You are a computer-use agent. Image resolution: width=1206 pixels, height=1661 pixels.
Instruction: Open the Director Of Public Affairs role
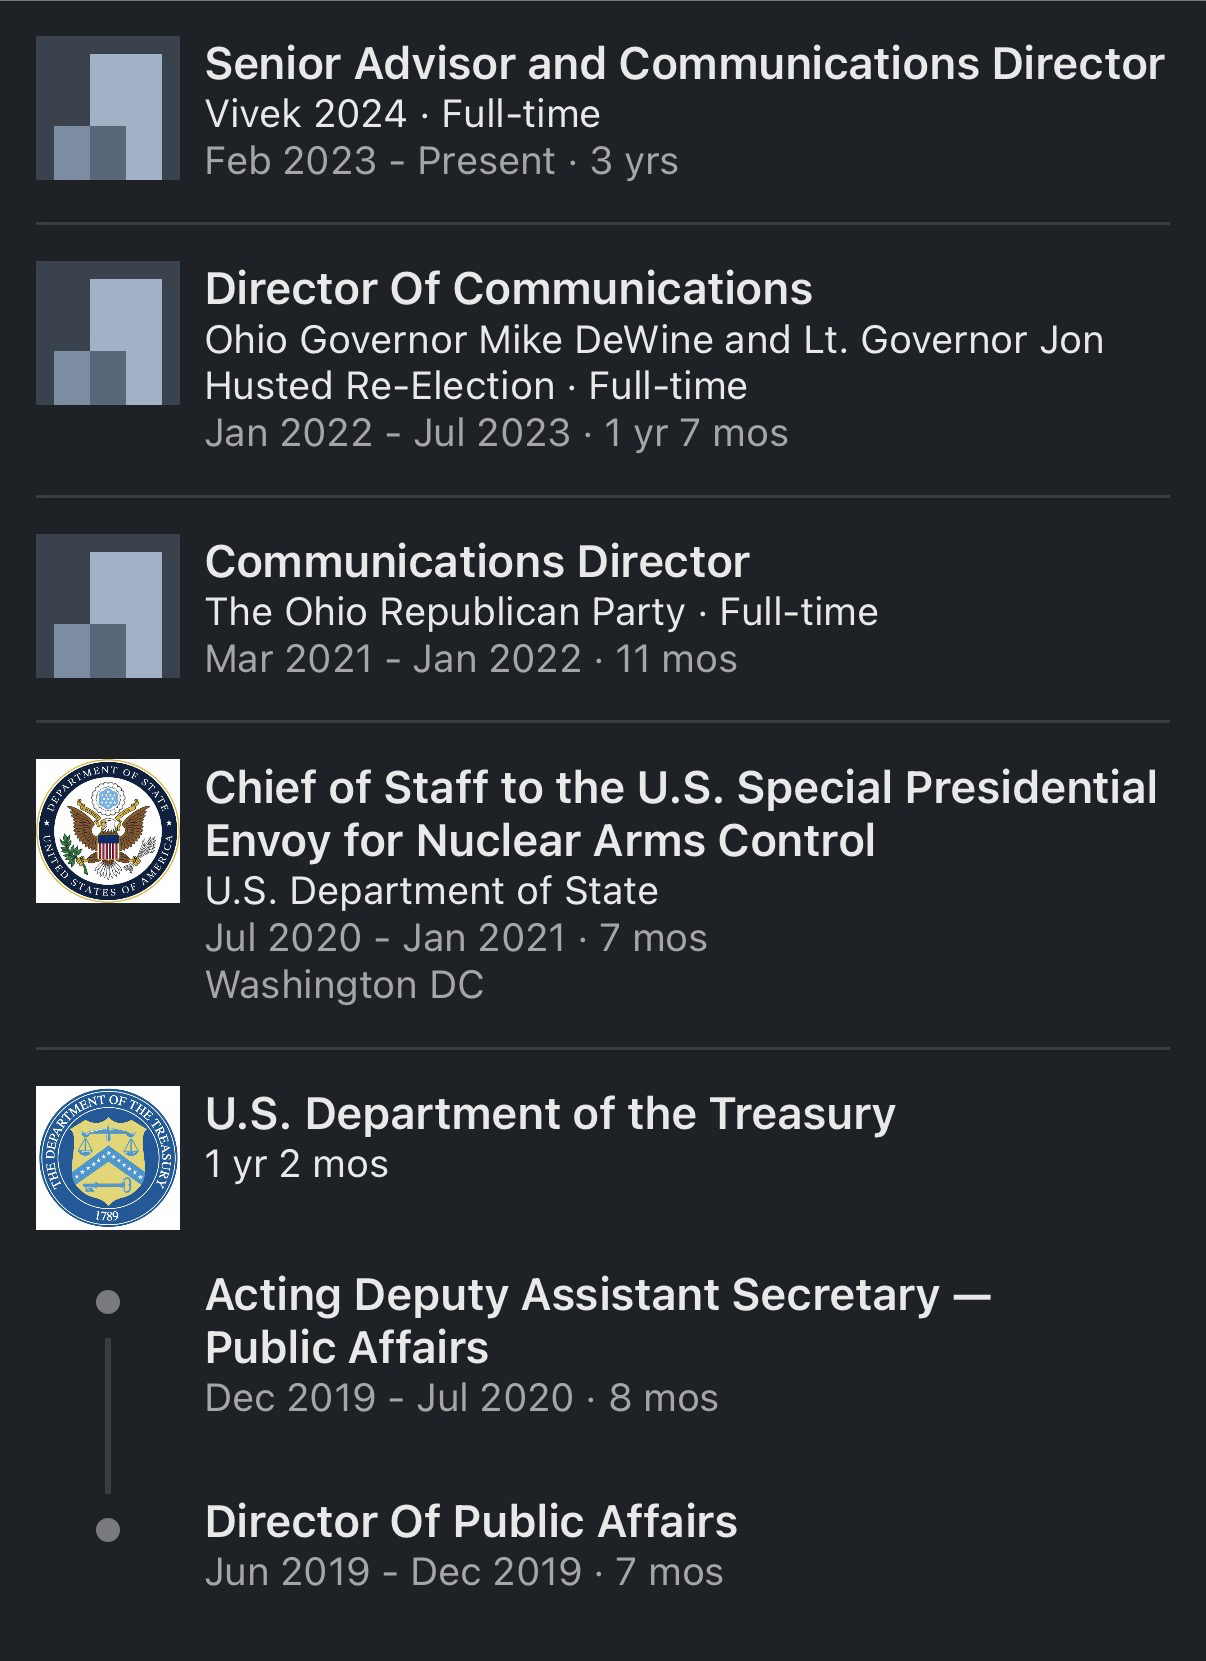click(x=471, y=1522)
